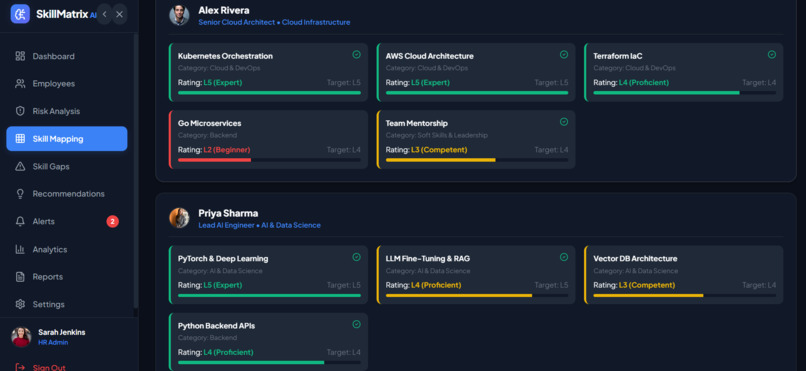Screen dimensions: 806x371
Task: Click the Reports document icon
Action: (20, 277)
